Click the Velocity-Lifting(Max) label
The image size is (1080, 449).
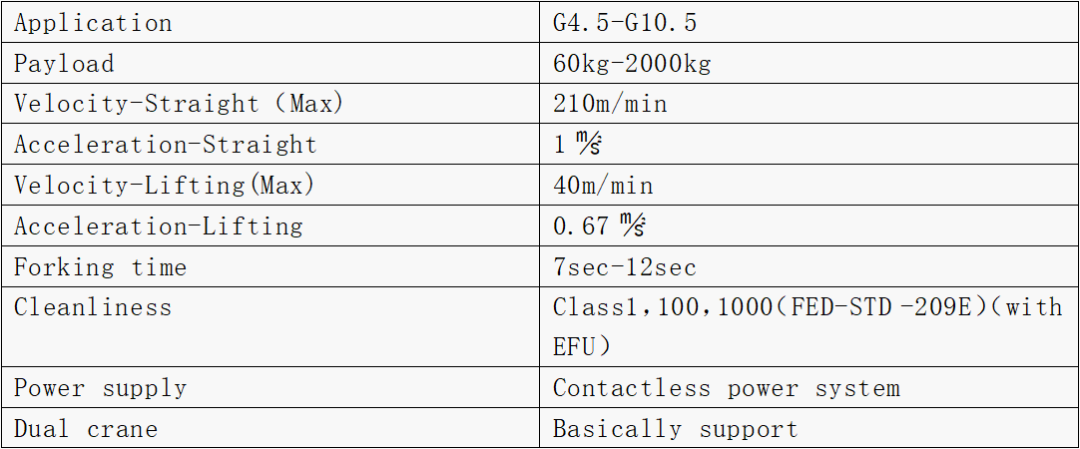pyautogui.click(x=164, y=185)
